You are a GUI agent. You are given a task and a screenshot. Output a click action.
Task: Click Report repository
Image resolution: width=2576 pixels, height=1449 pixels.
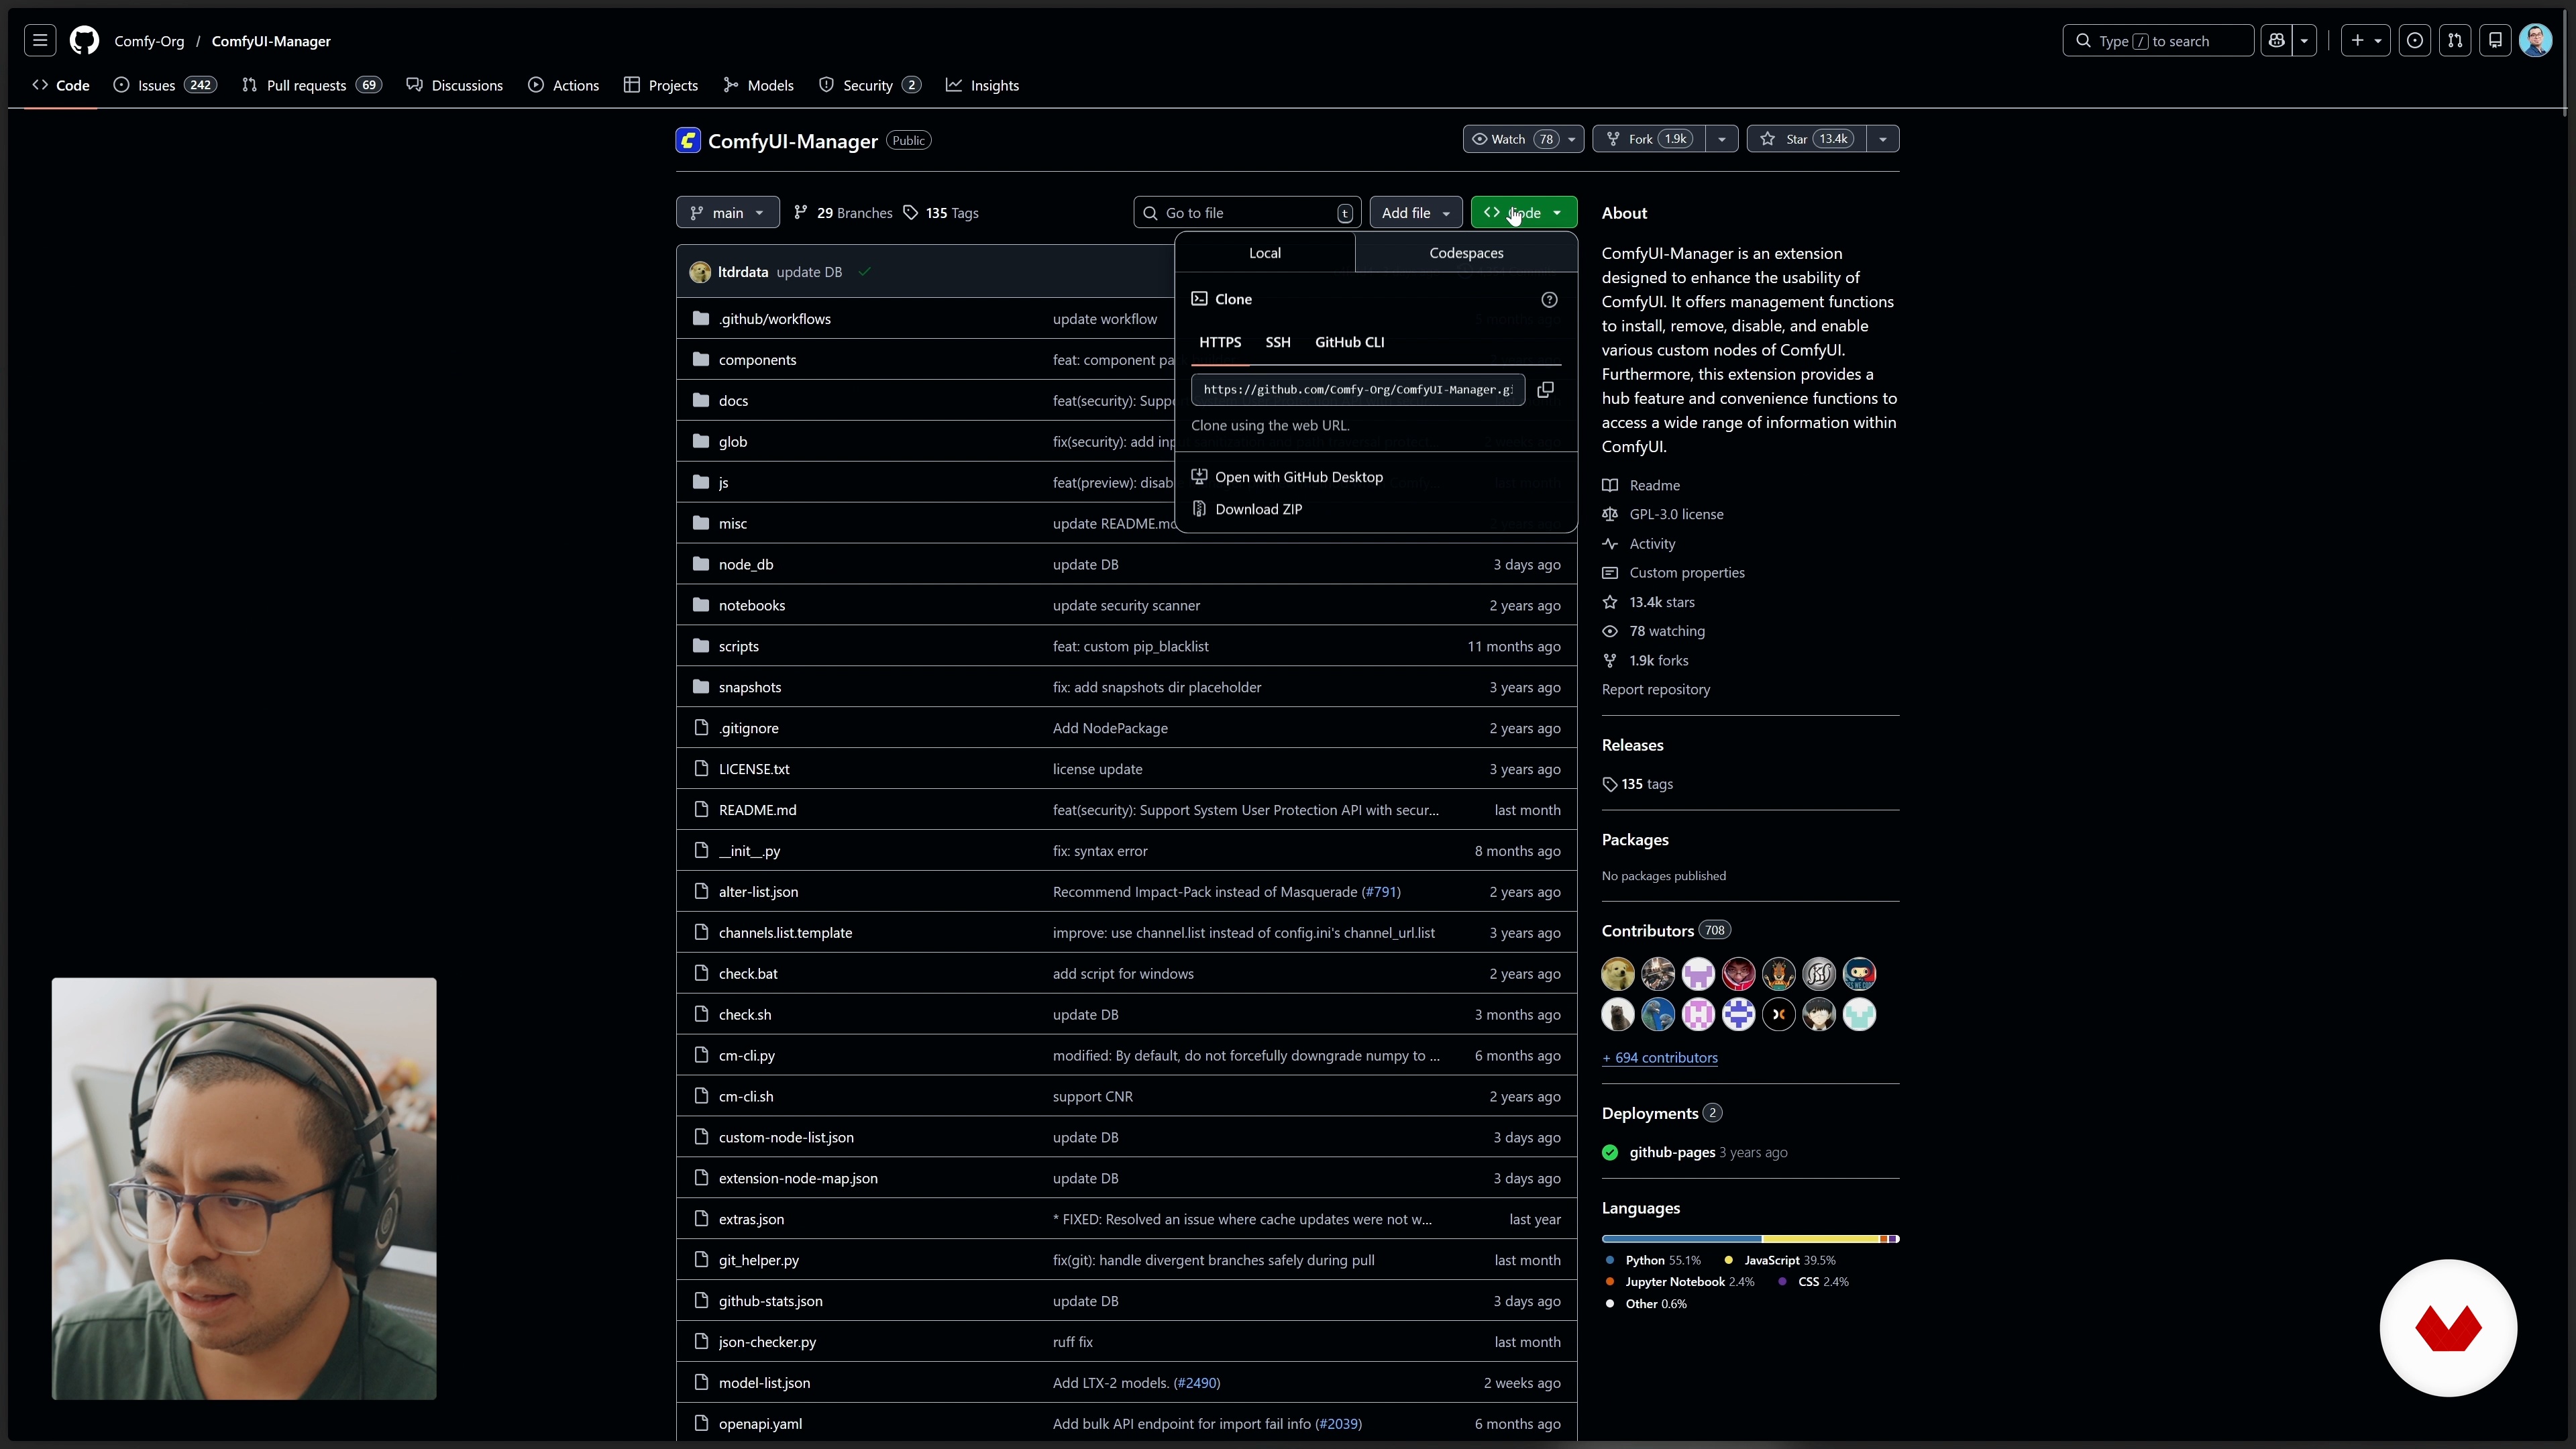coord(1656,689)
